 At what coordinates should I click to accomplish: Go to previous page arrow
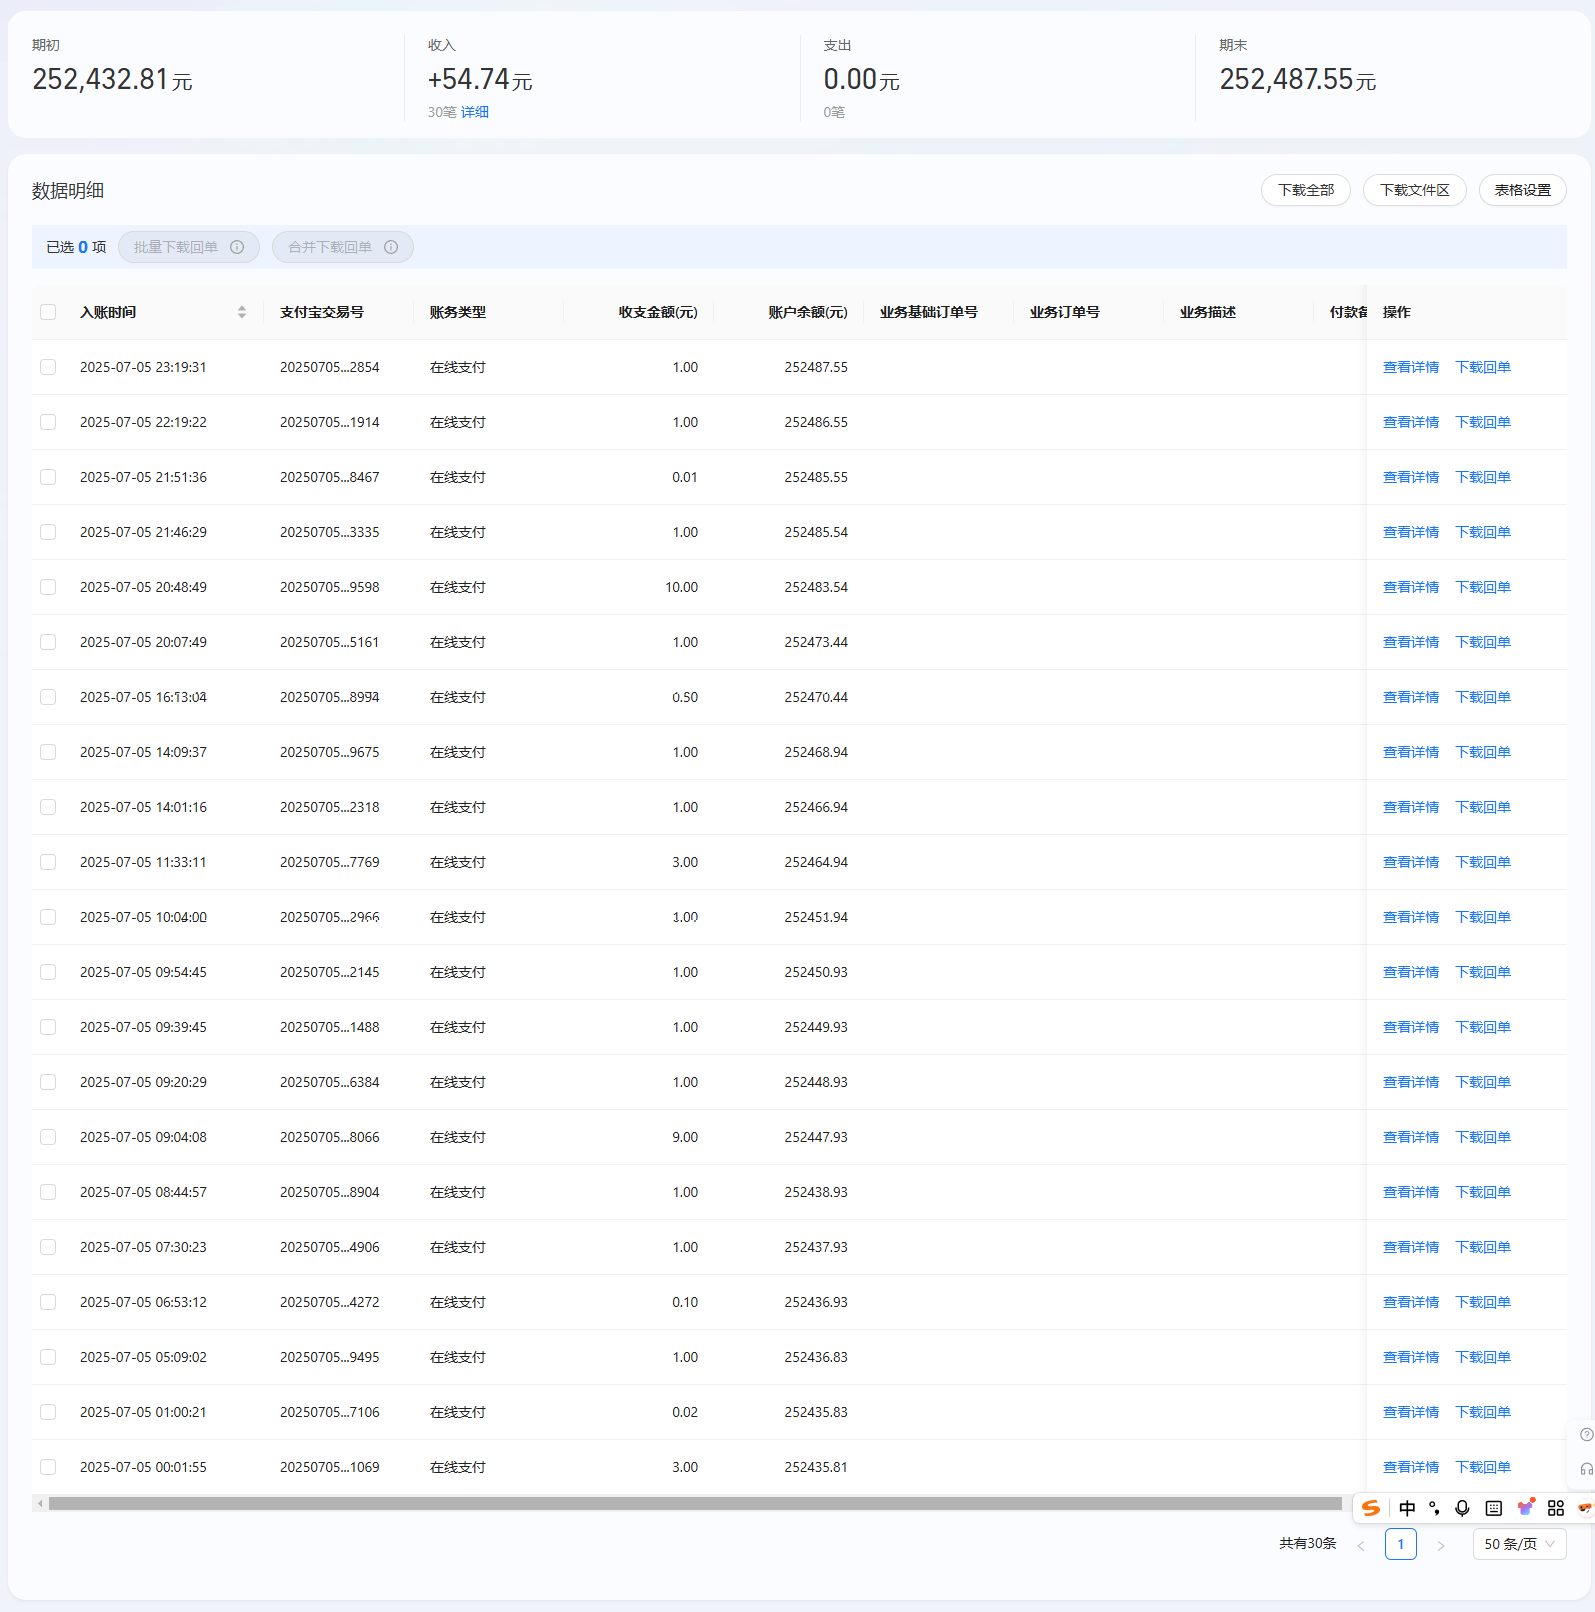[1361, 1545]
